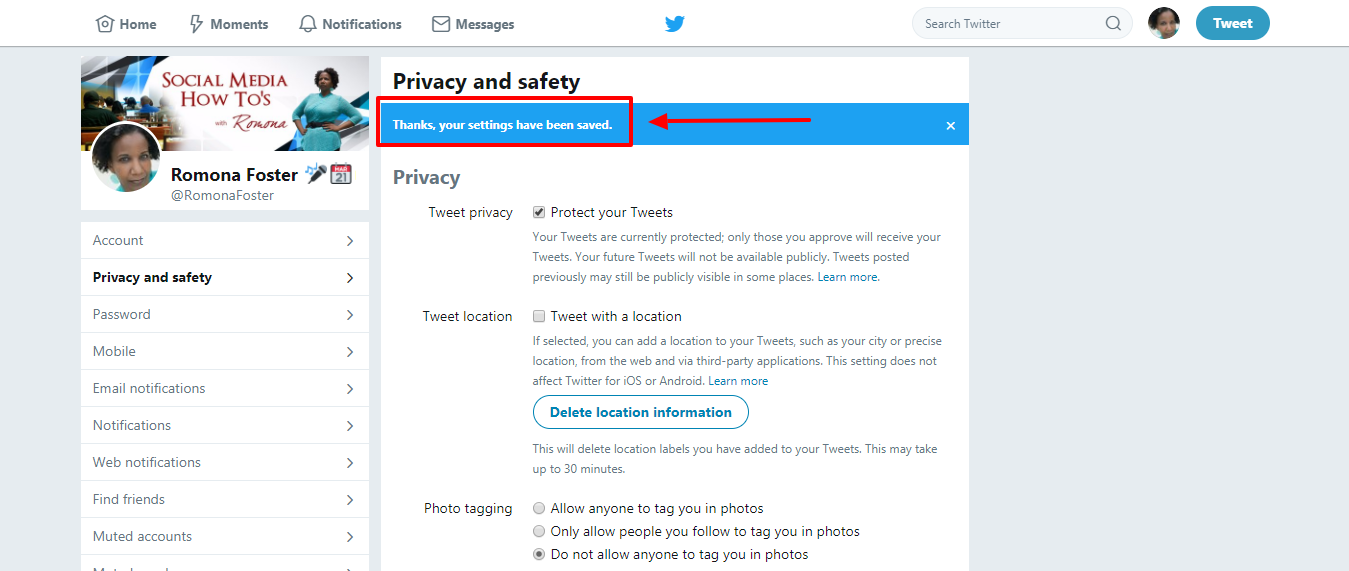Expand Email notifications row
The height and width of the screenshot is (571, 1349).
click(x=225, y=389)
